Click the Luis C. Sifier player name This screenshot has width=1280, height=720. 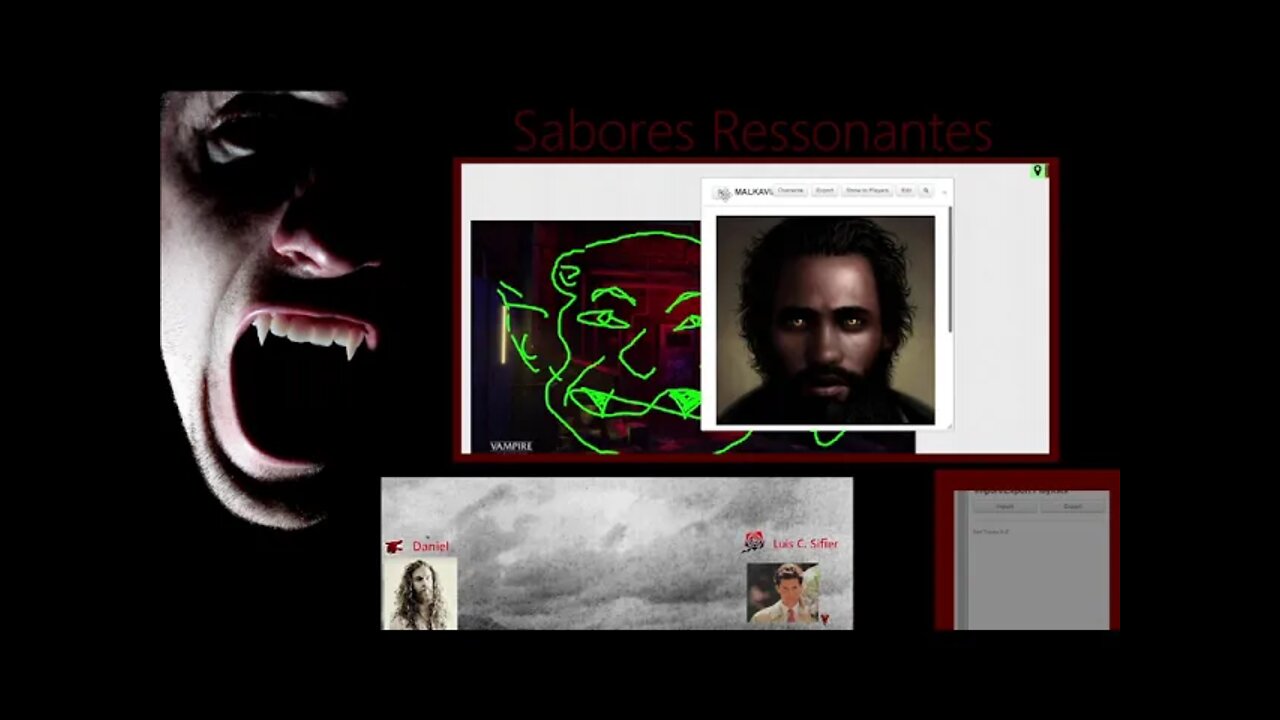[806, 544]
